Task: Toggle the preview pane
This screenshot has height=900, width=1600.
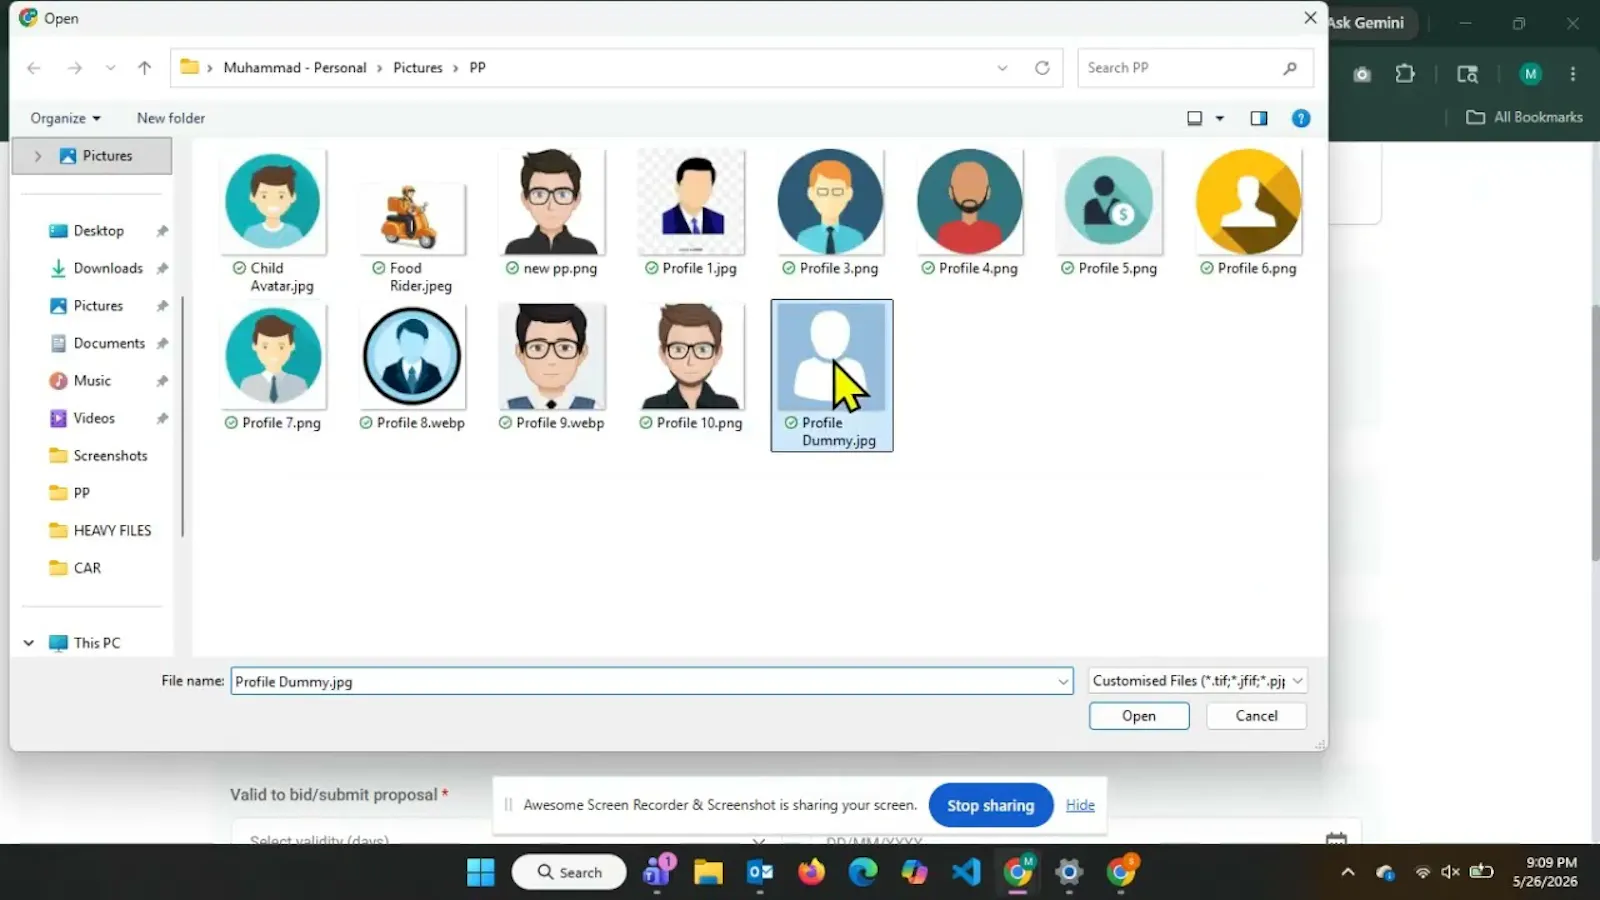Action: pos(1259,118)
